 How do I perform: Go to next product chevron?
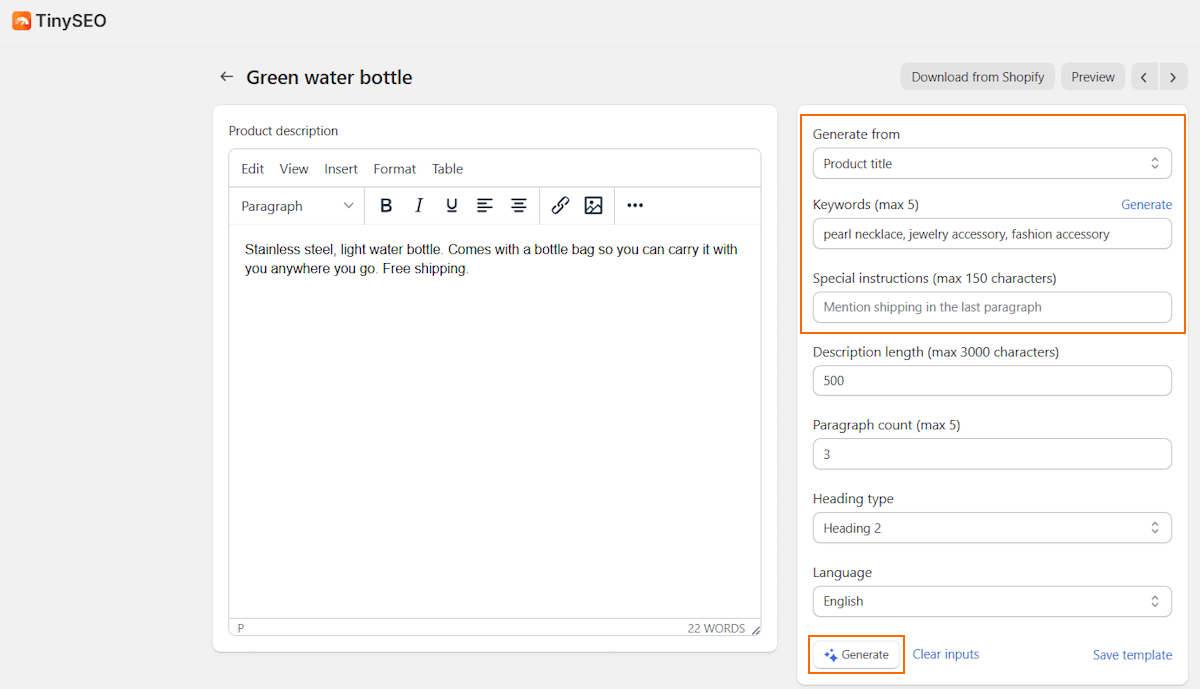1173,77
